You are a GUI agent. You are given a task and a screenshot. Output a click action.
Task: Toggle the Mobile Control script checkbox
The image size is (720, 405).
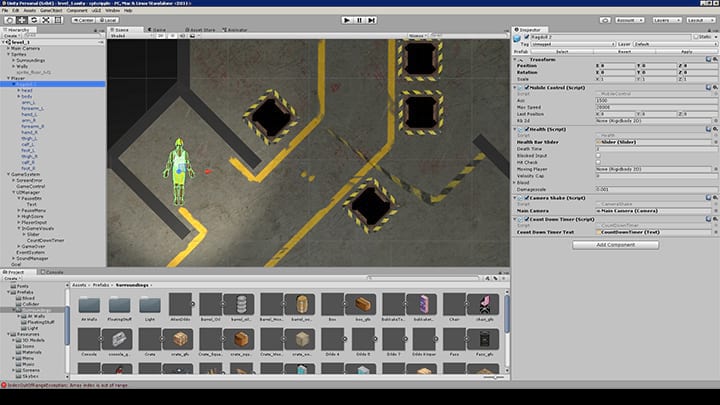(528, 88)
